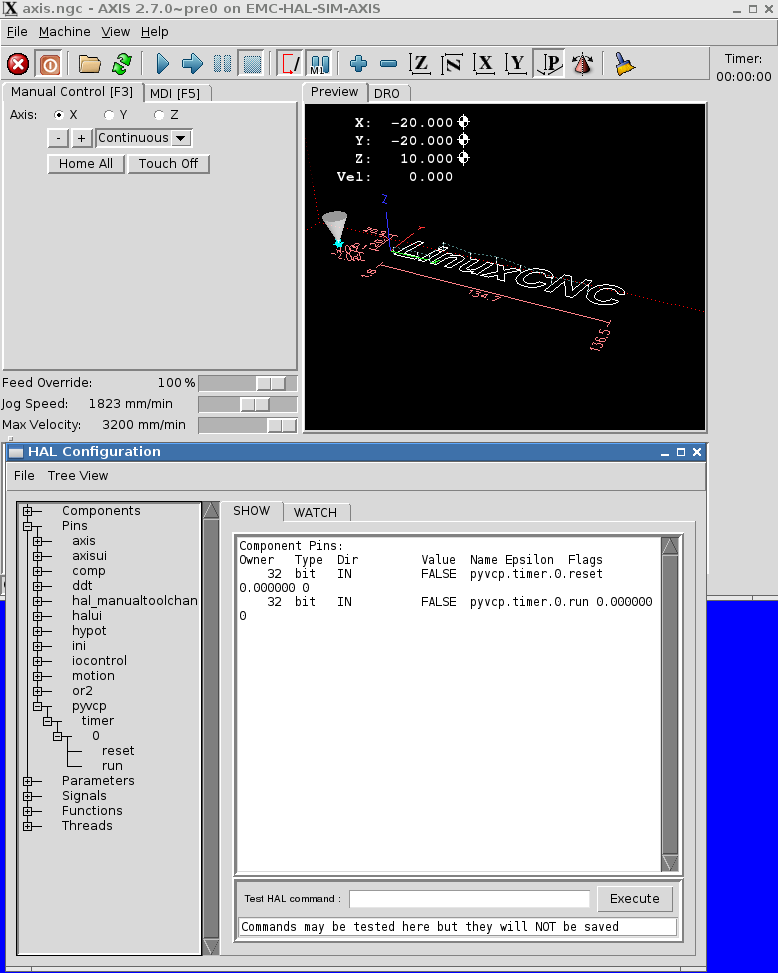
Task: Reload the current file with green arrows
Action: coord(122,64)
